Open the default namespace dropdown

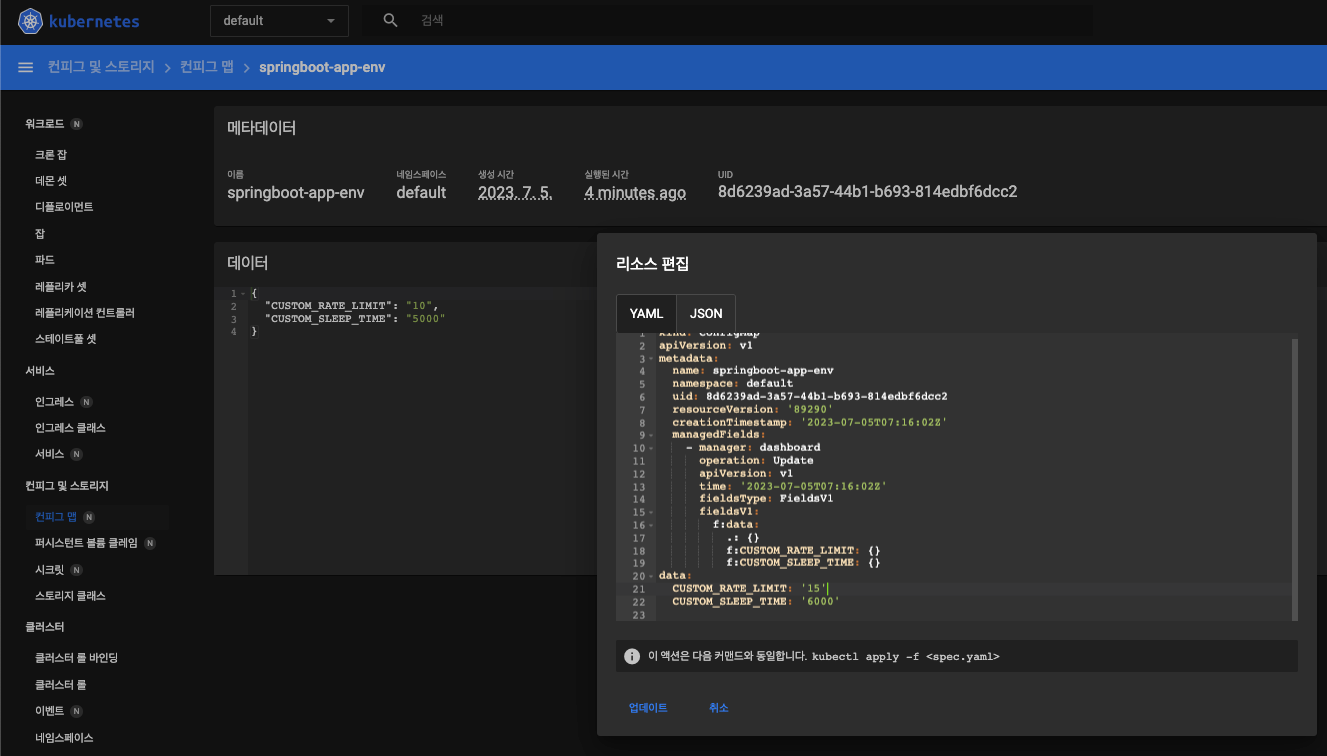point(279,20)
